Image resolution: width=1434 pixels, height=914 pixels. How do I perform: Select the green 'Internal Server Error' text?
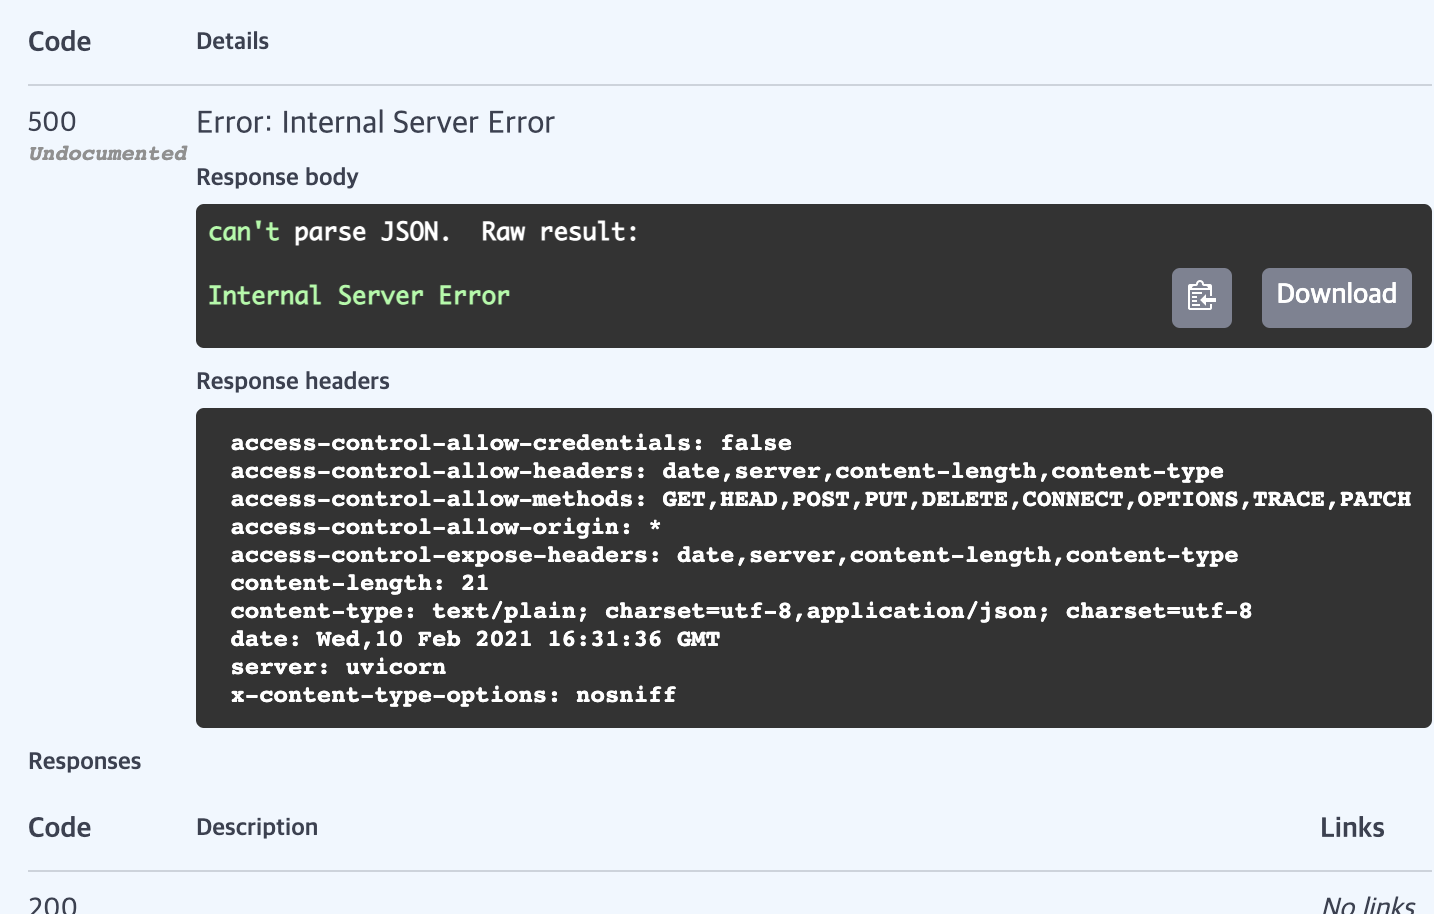[x=359, y=296]
